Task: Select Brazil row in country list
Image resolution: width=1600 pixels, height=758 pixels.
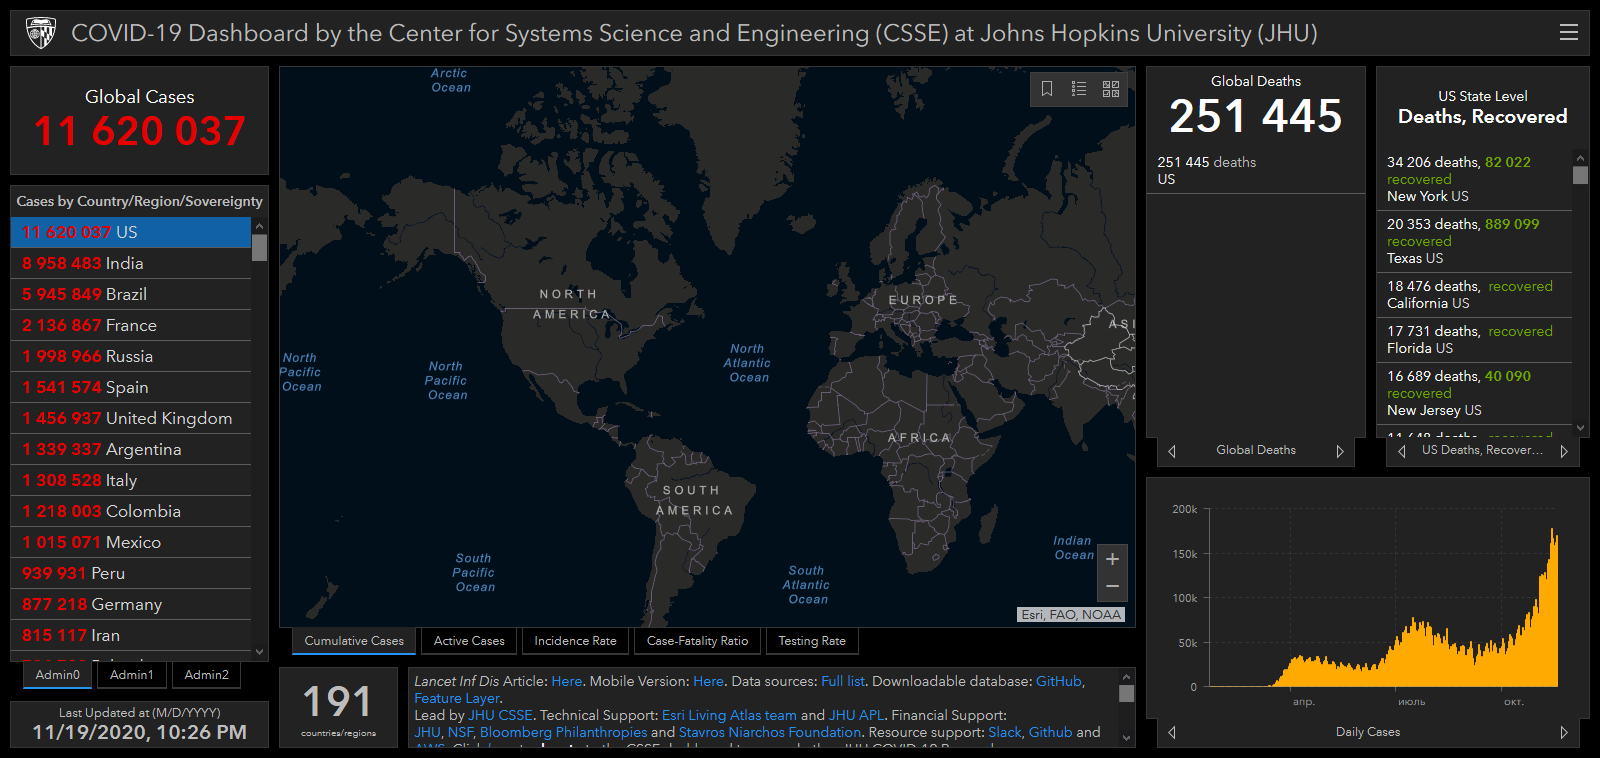Action: click(x=131, y=294)
